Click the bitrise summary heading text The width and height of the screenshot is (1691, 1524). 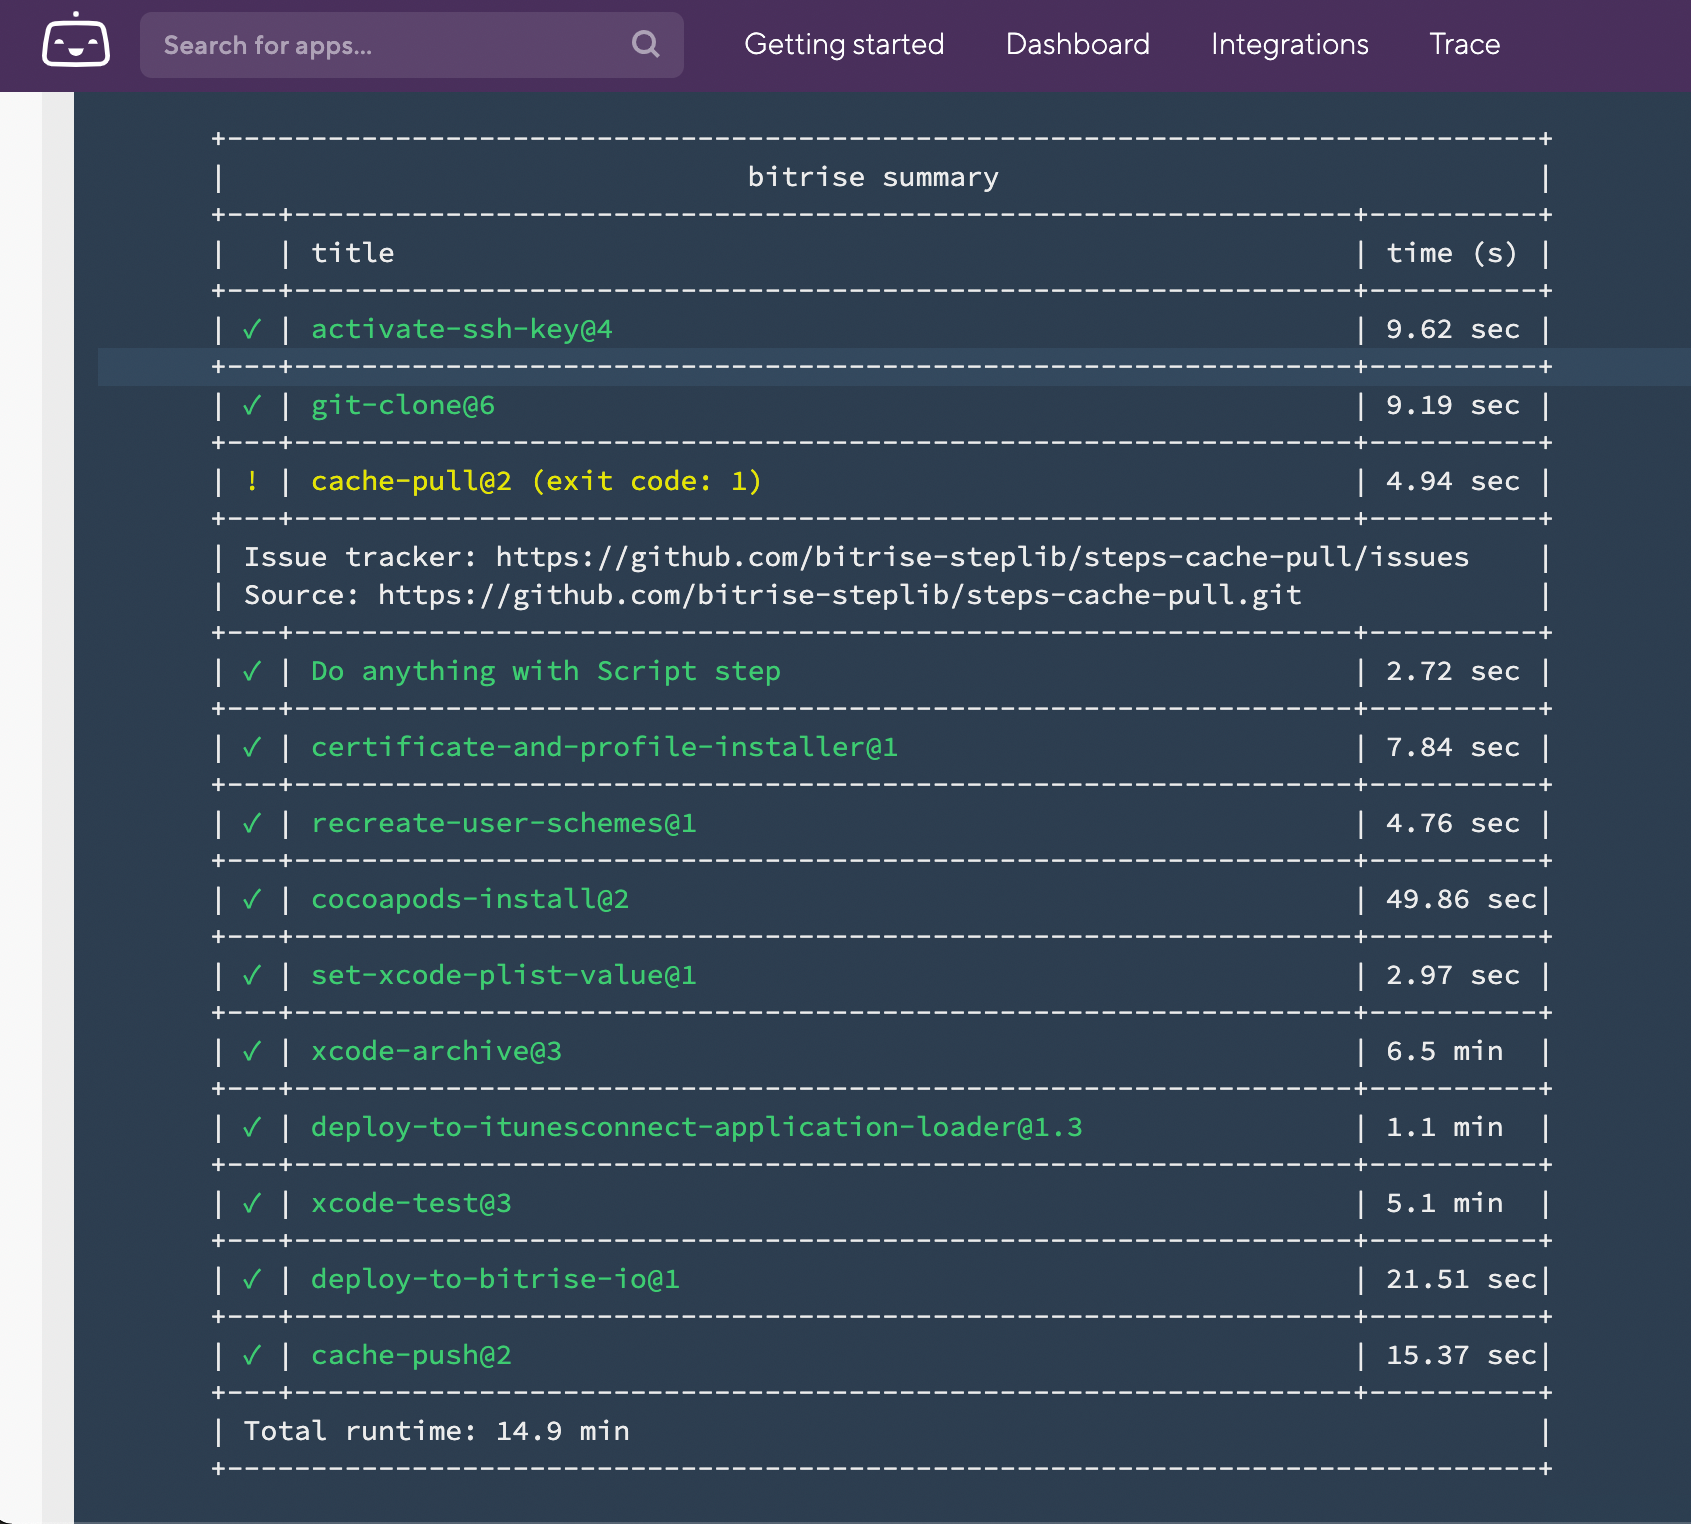coord(873,177)
